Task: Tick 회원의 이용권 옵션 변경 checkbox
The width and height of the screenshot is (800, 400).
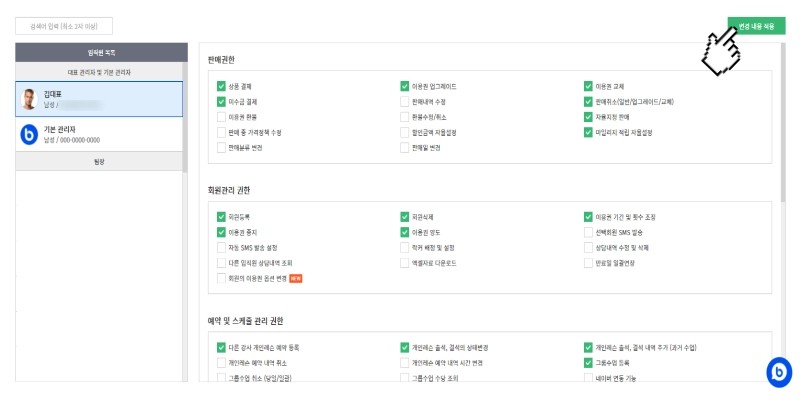Action: 221,278
